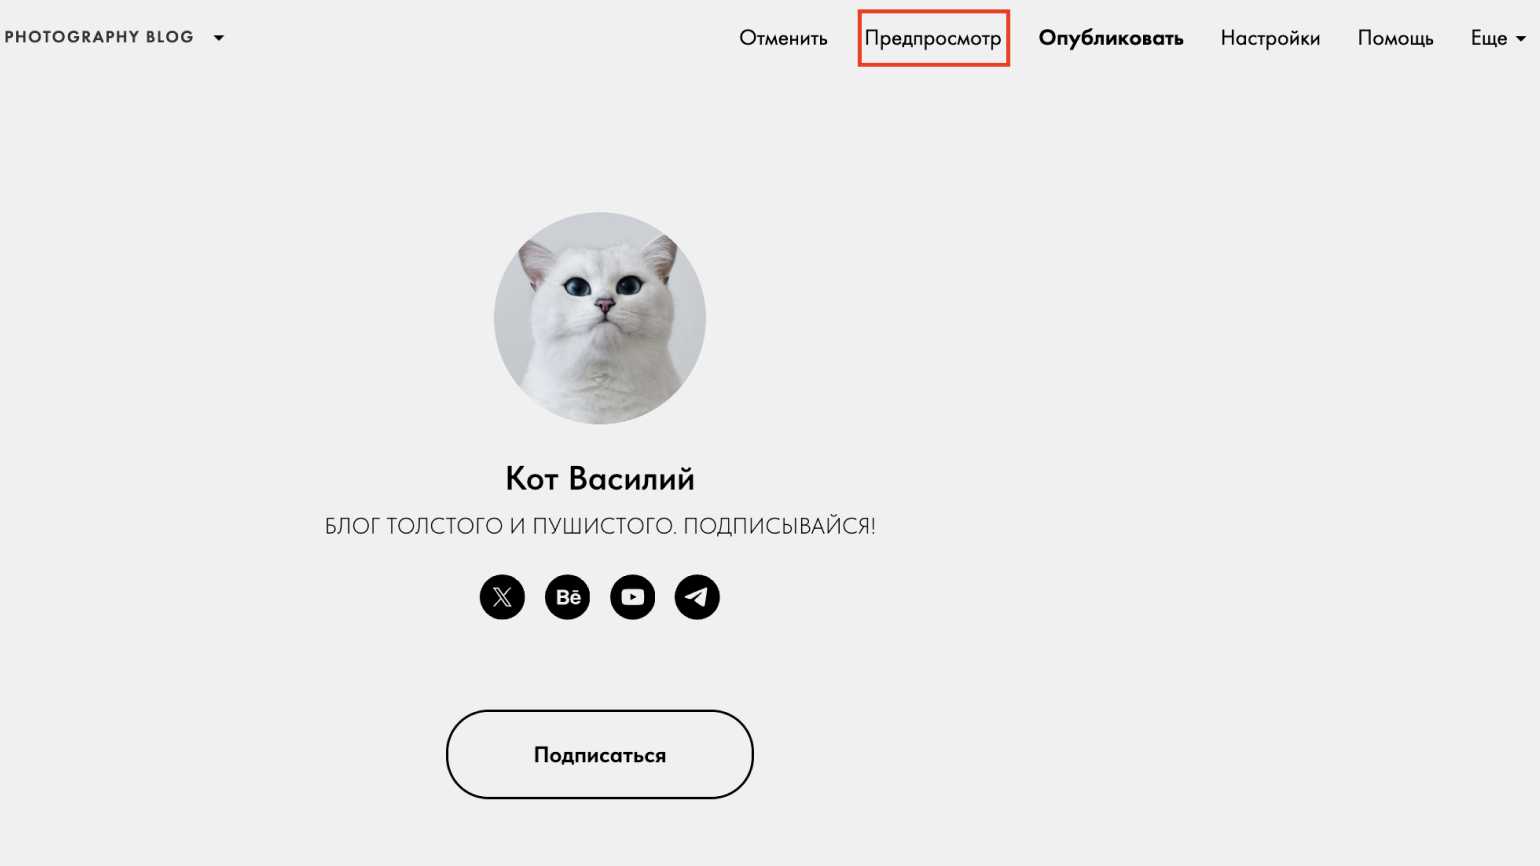Click Опубликовать to publish the page
This screenshot has width=1540, height=866.
coord(1111,38)
